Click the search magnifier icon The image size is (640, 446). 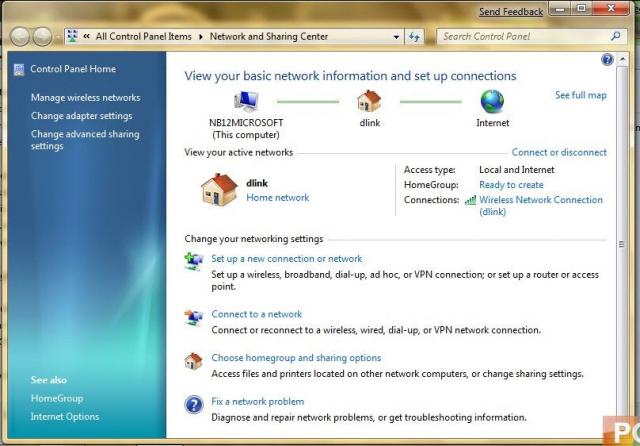(x=616, y=36)
